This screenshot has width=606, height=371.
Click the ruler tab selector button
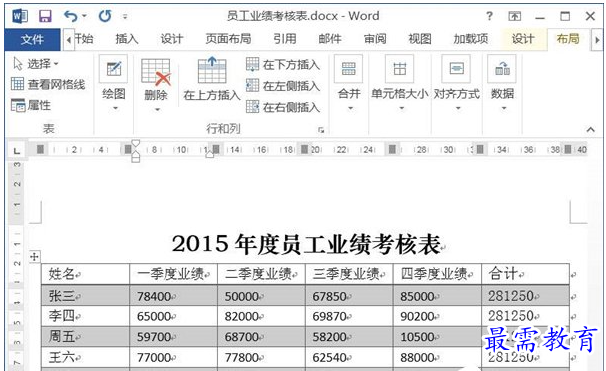tap(17, 150)
